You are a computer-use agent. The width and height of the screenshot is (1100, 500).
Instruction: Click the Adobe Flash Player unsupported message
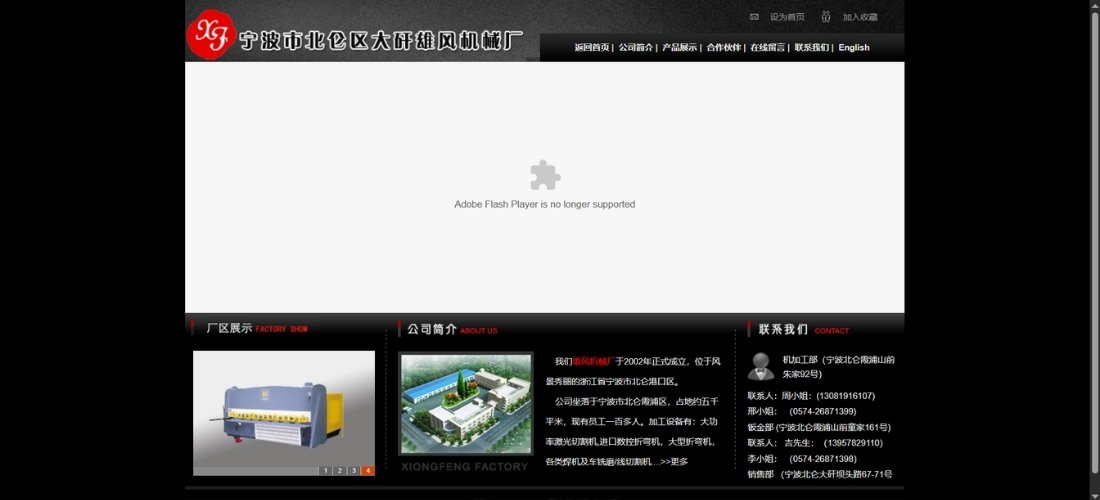(x=544, y=204)
